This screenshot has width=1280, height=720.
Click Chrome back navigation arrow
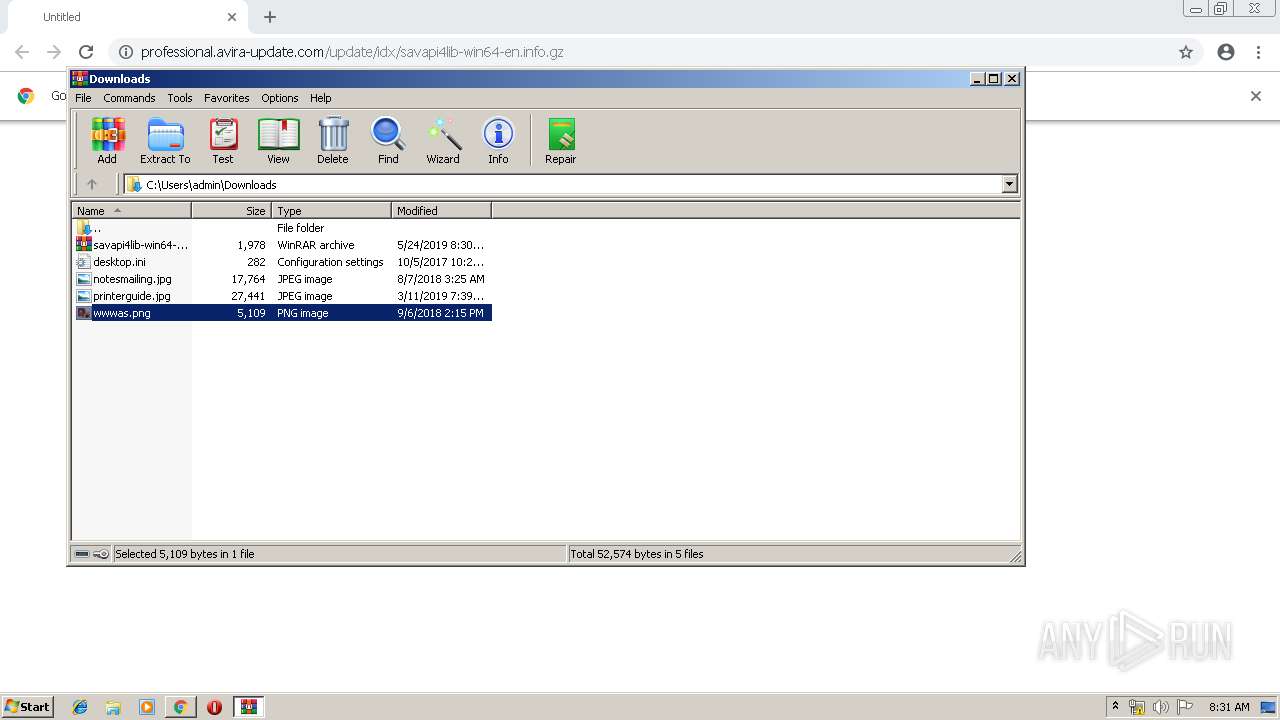[x=22, y=52]
